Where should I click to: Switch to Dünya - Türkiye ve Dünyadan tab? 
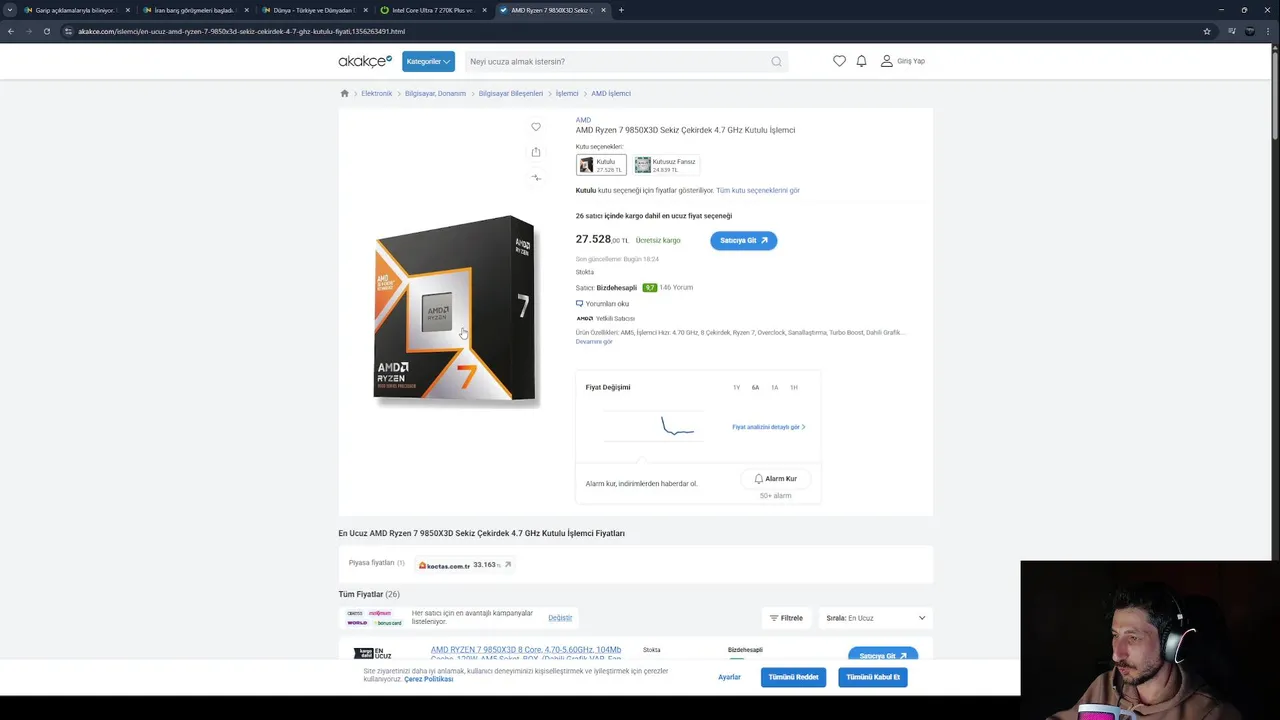pyautogui.click(x=315, y=10)
